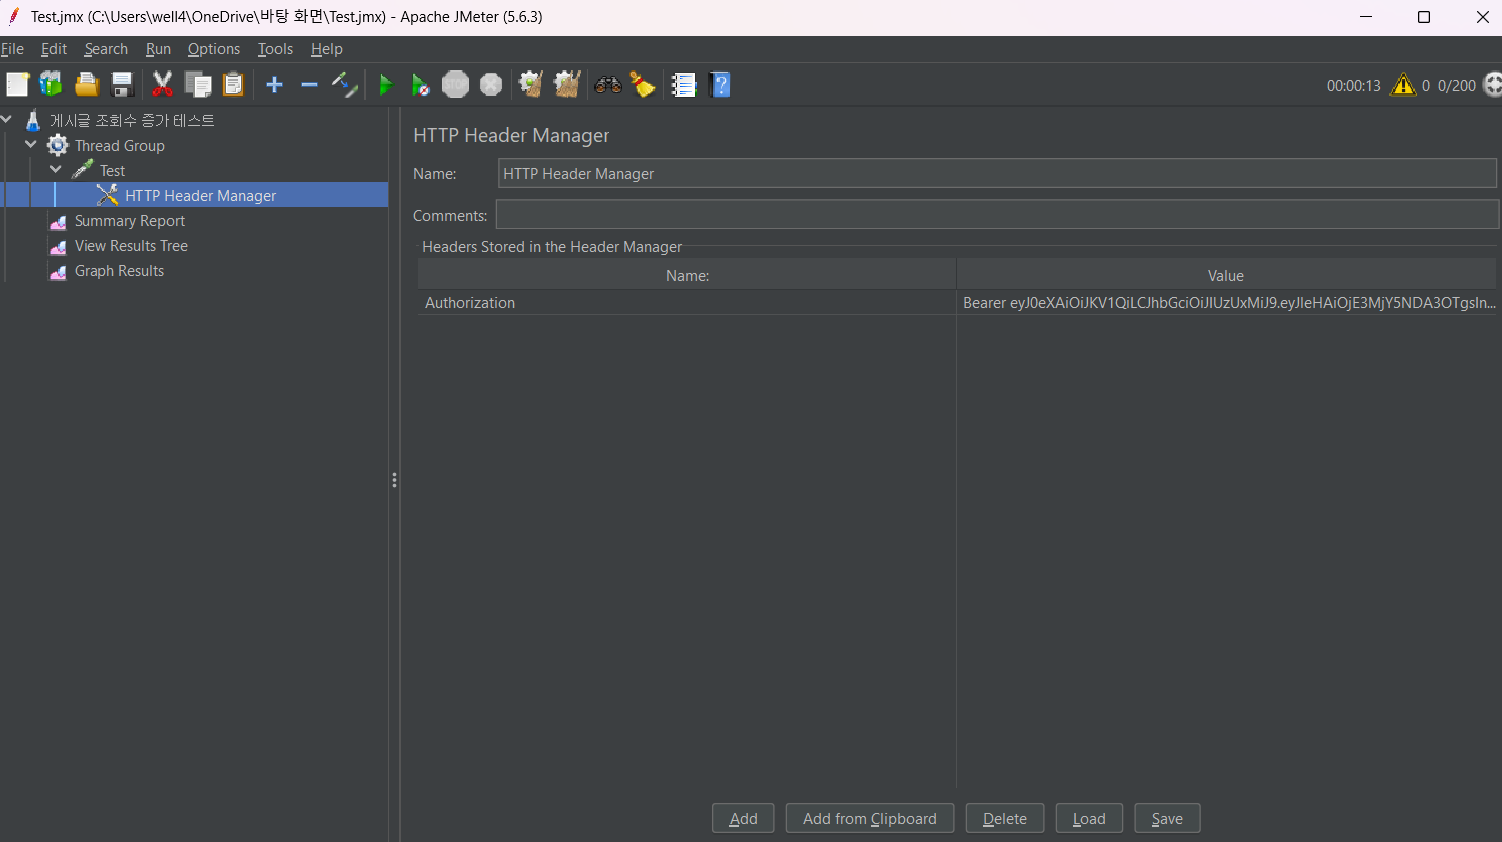Click the Reset Search icon

pos(643,85)
